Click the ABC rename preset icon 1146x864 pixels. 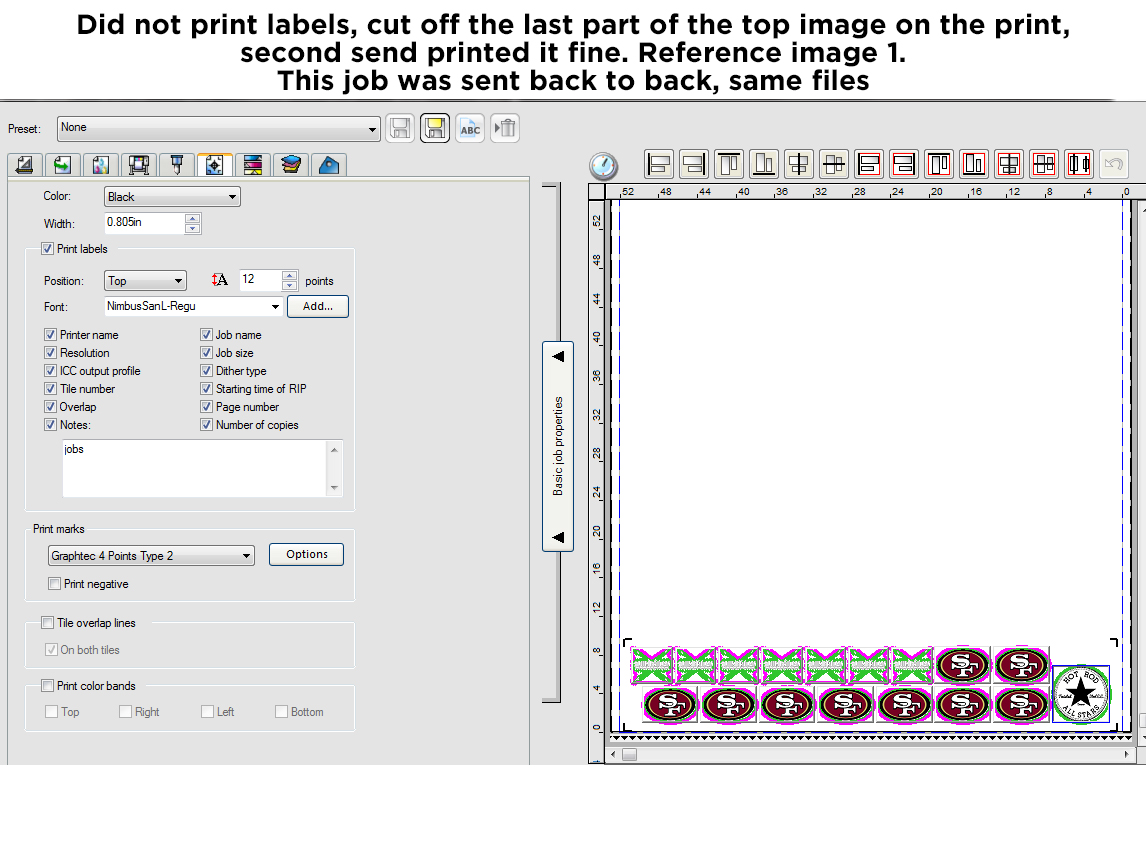(x=470, y=129)
